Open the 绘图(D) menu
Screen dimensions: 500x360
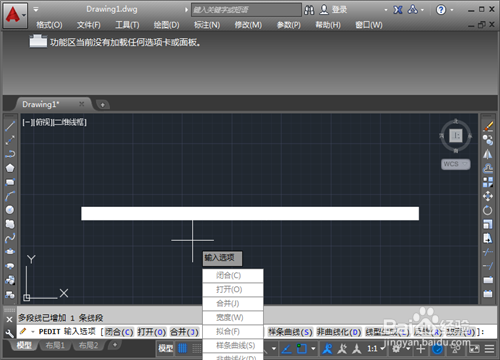point(166,25)
